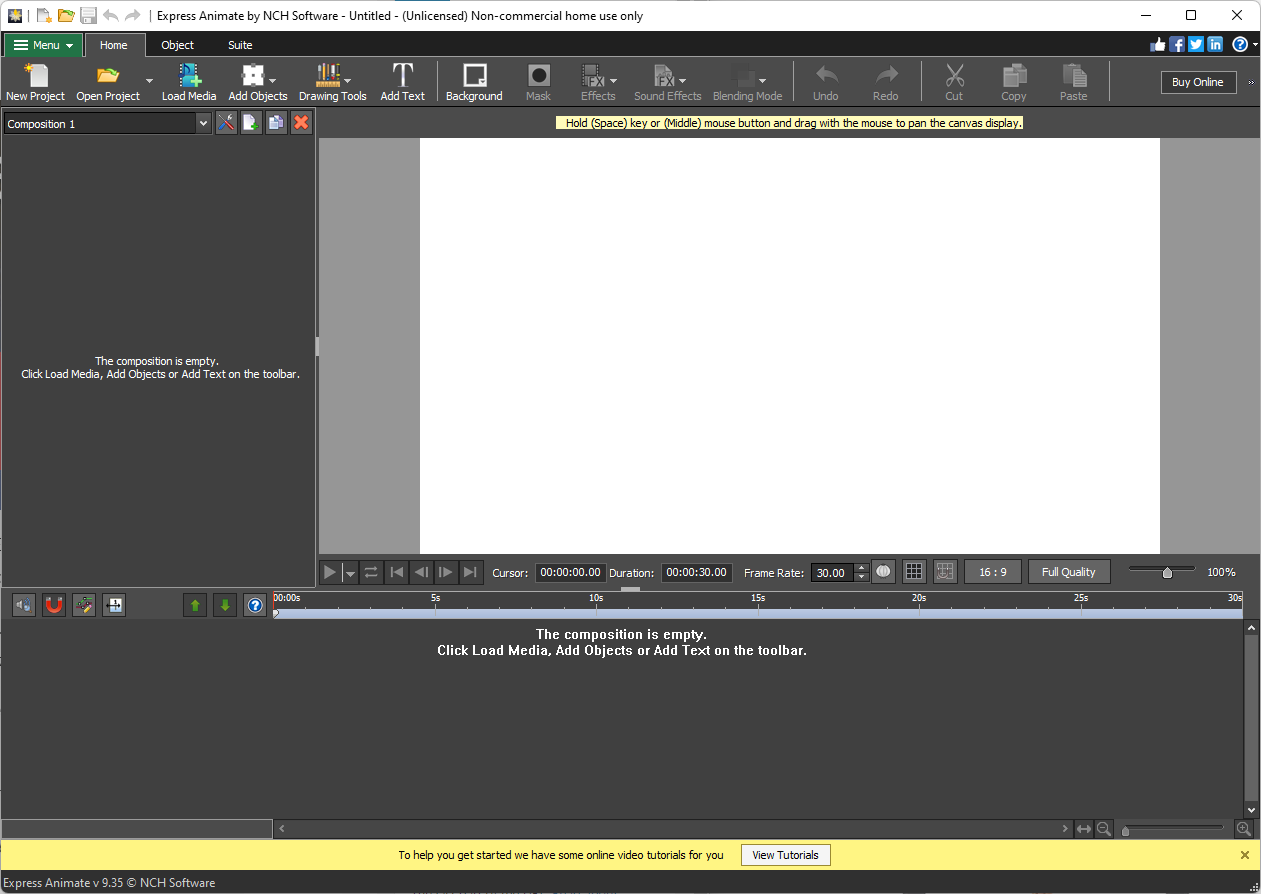
Task: Jump to the start of the composition
Action: [397, 572]
